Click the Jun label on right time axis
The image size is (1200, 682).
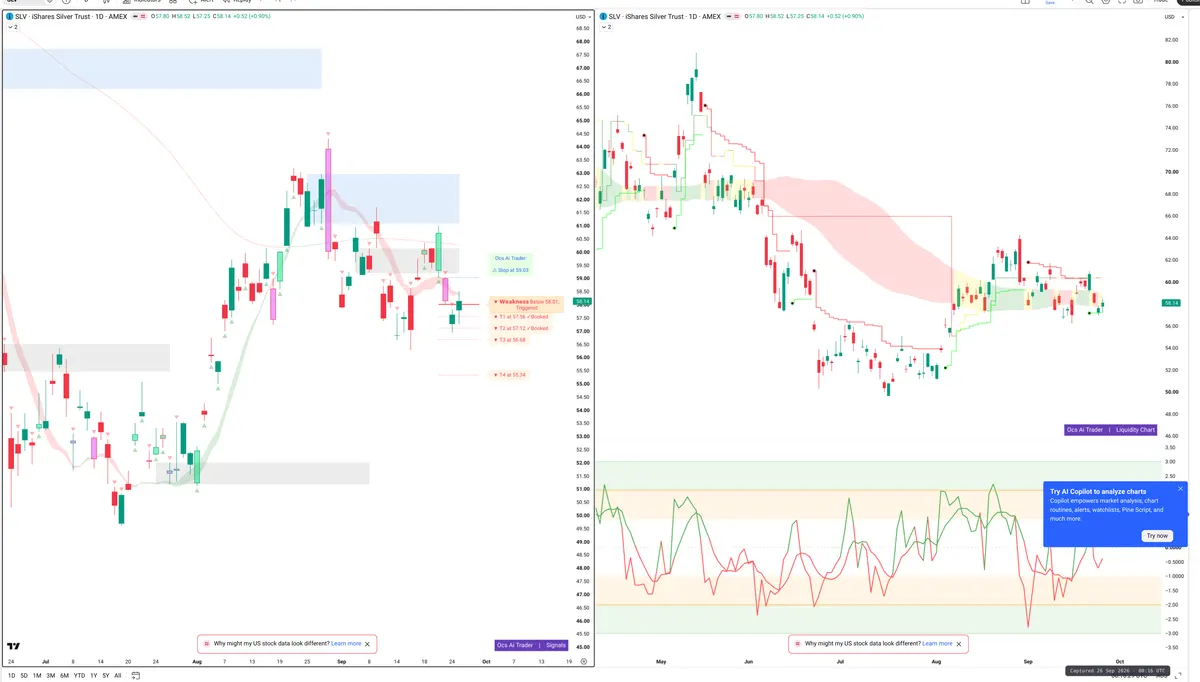click(750, 662)
